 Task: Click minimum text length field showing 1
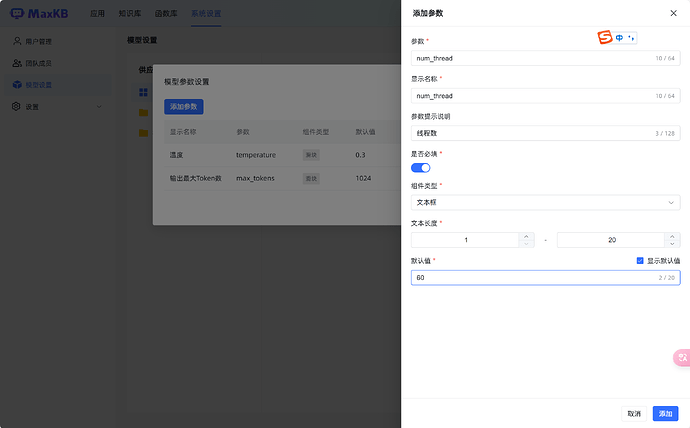click(x=466, y=240)
